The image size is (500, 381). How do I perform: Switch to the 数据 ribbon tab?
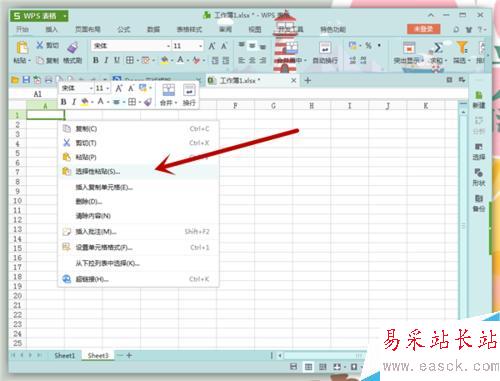(x=153, y=29)
